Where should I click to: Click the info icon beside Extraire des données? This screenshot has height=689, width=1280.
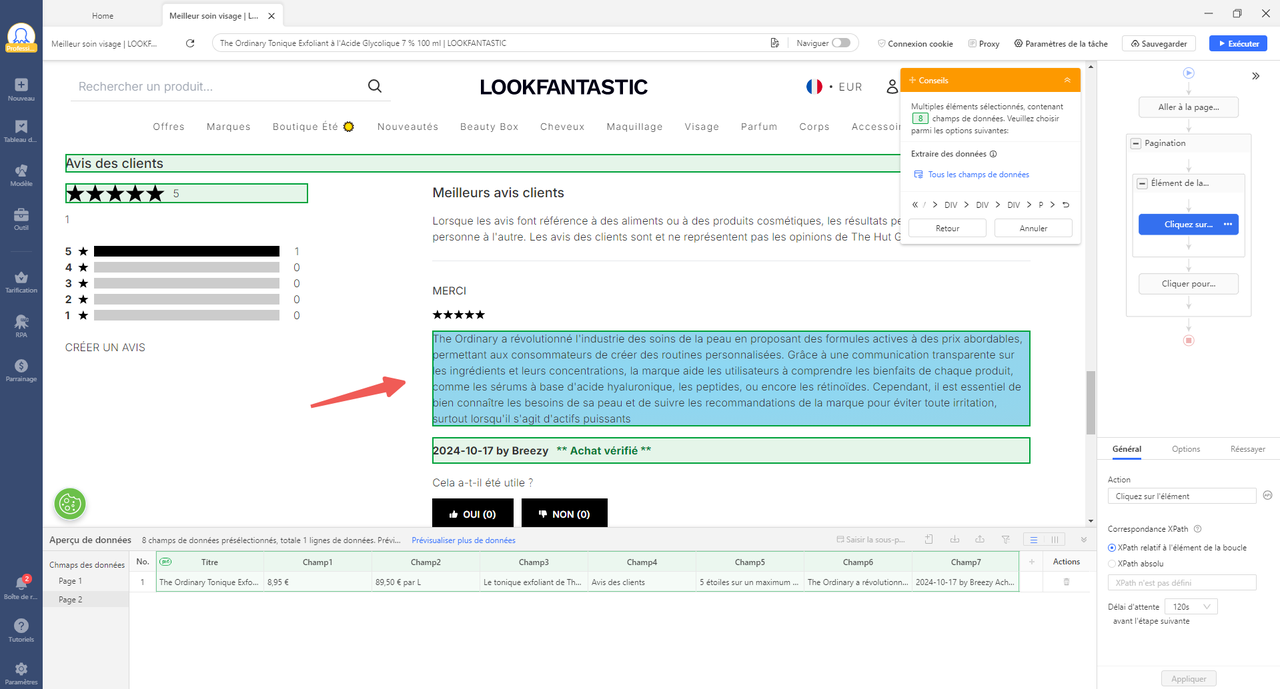993,154
